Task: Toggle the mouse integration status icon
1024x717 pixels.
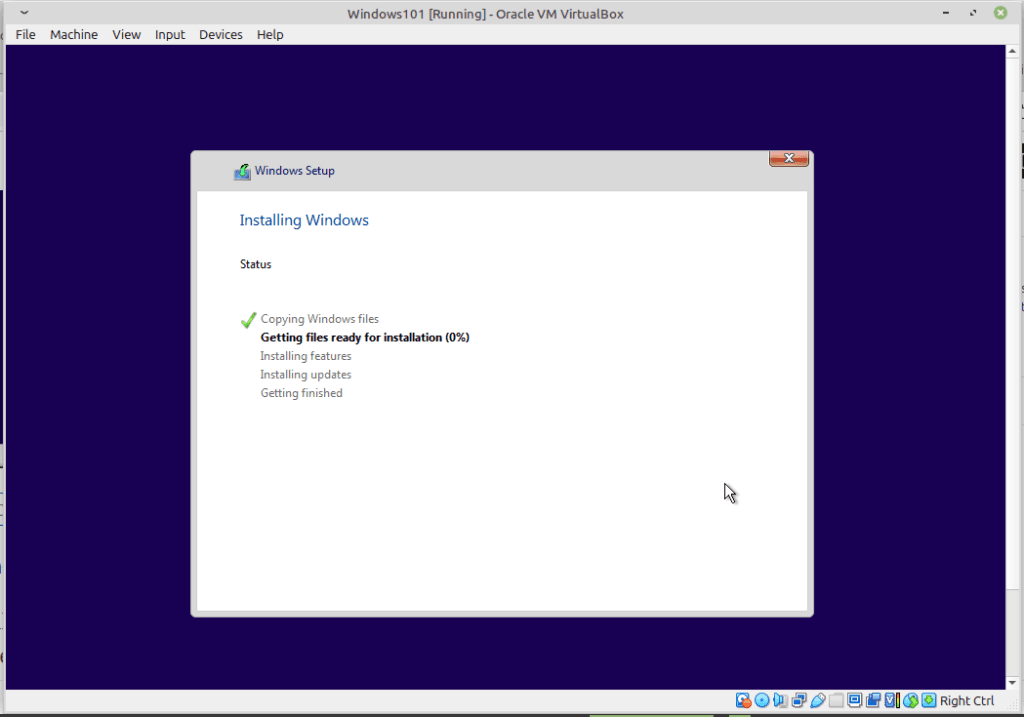Action: [x=910, y=701]
